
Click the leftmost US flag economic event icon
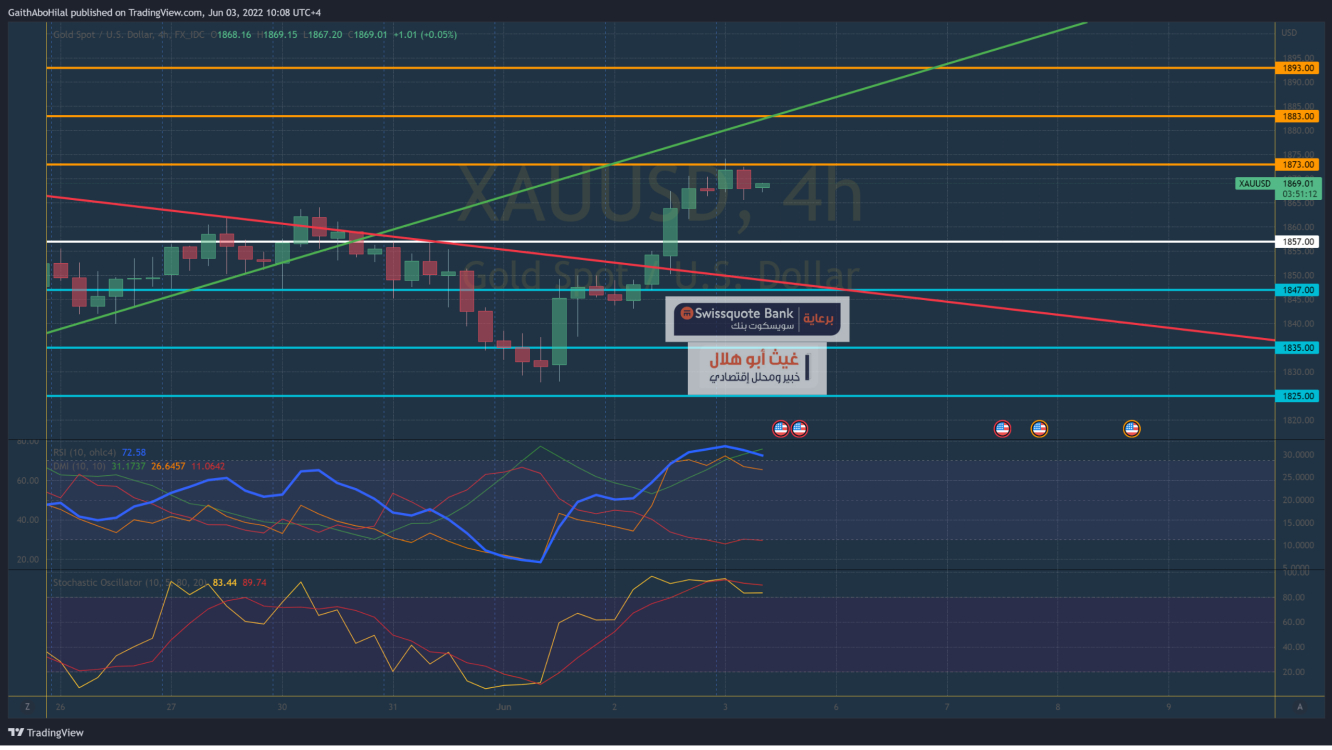780,428
